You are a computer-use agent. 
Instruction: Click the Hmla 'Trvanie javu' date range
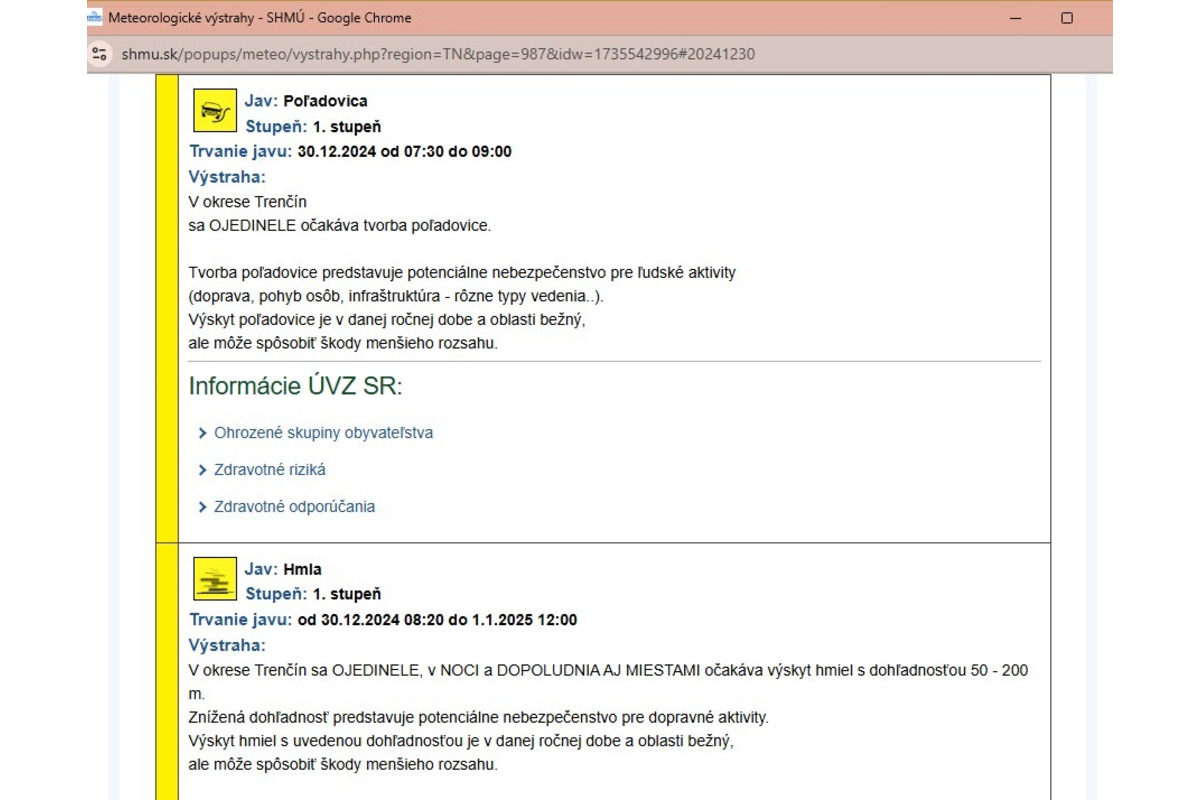click(x=435, y=620)
